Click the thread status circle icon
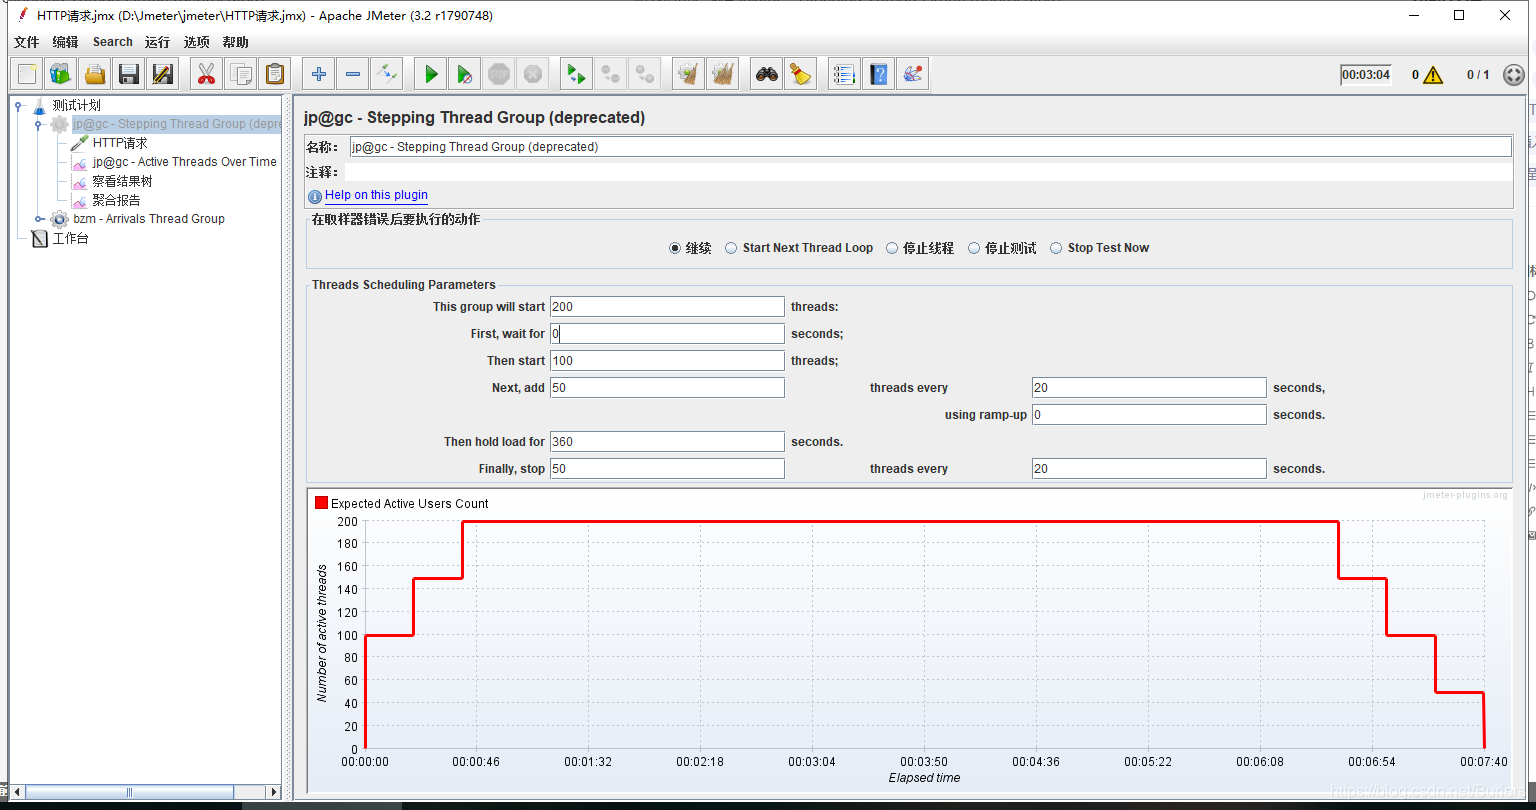Viewport: 1536px width, 810px height. 1514,75
